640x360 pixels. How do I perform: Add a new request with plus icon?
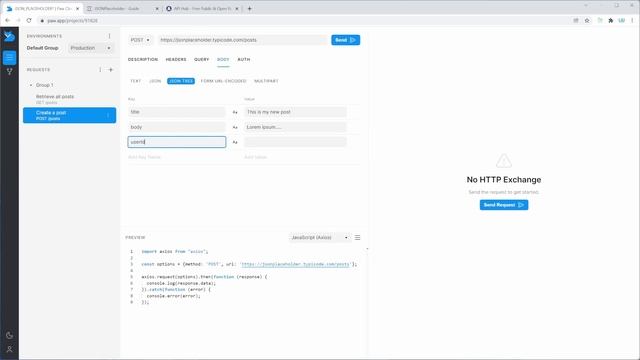click(x=111, y=70)
